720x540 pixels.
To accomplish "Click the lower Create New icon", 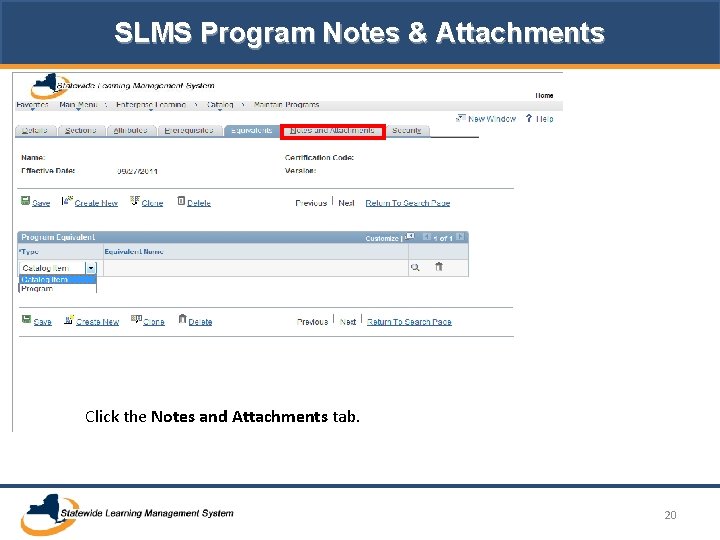I will tap(69, 319).
